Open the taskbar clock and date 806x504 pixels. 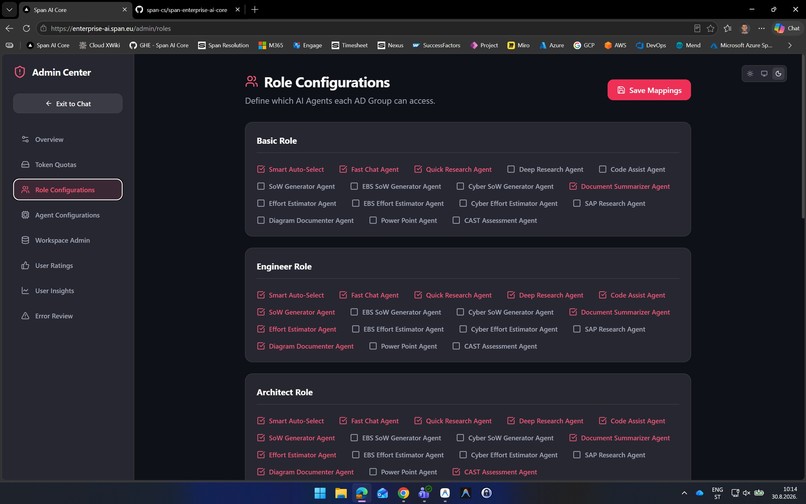pyautogui.click(x=785, y=493)
